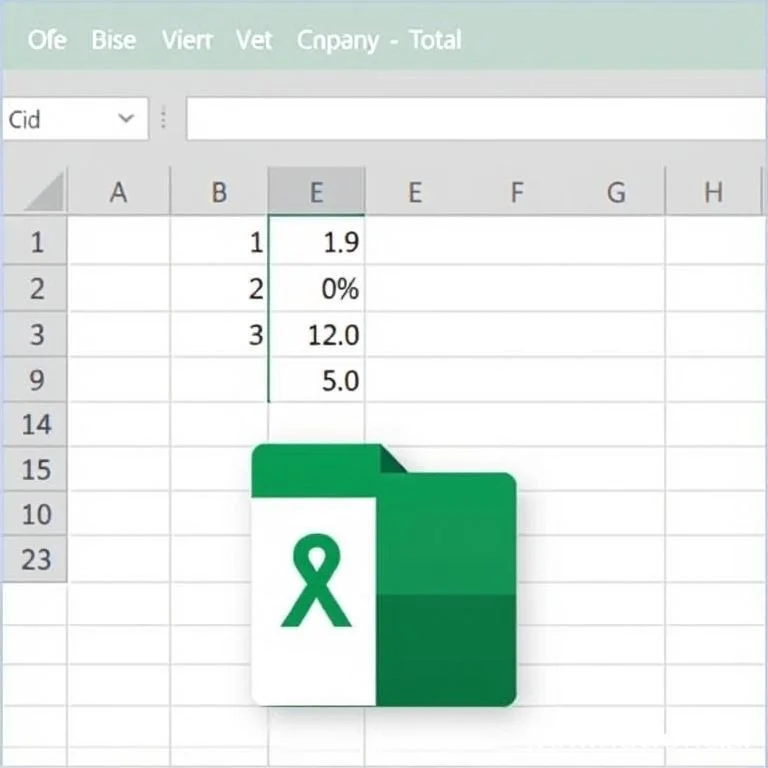Viewport: 768px width, 768px height.
Task: Select column B header
Action: coord(219,192)
